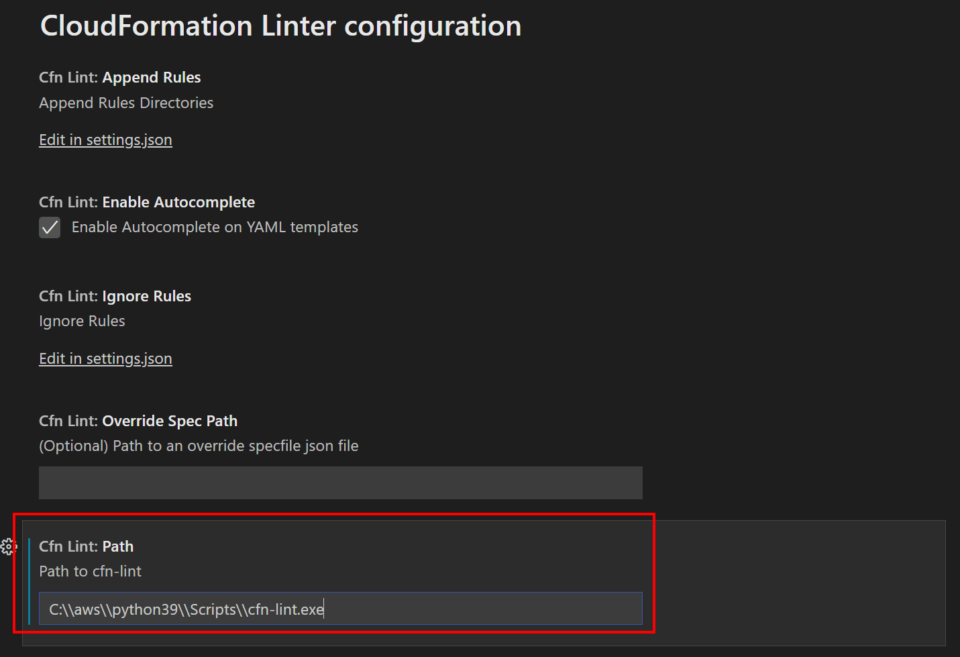Click the gear icon beside Cfn Lint Path setting

pos(10,547)
